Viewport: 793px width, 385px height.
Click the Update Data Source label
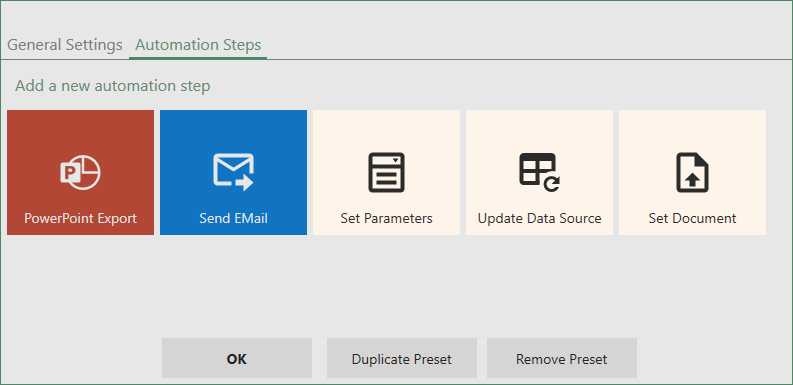coord(539,219)
